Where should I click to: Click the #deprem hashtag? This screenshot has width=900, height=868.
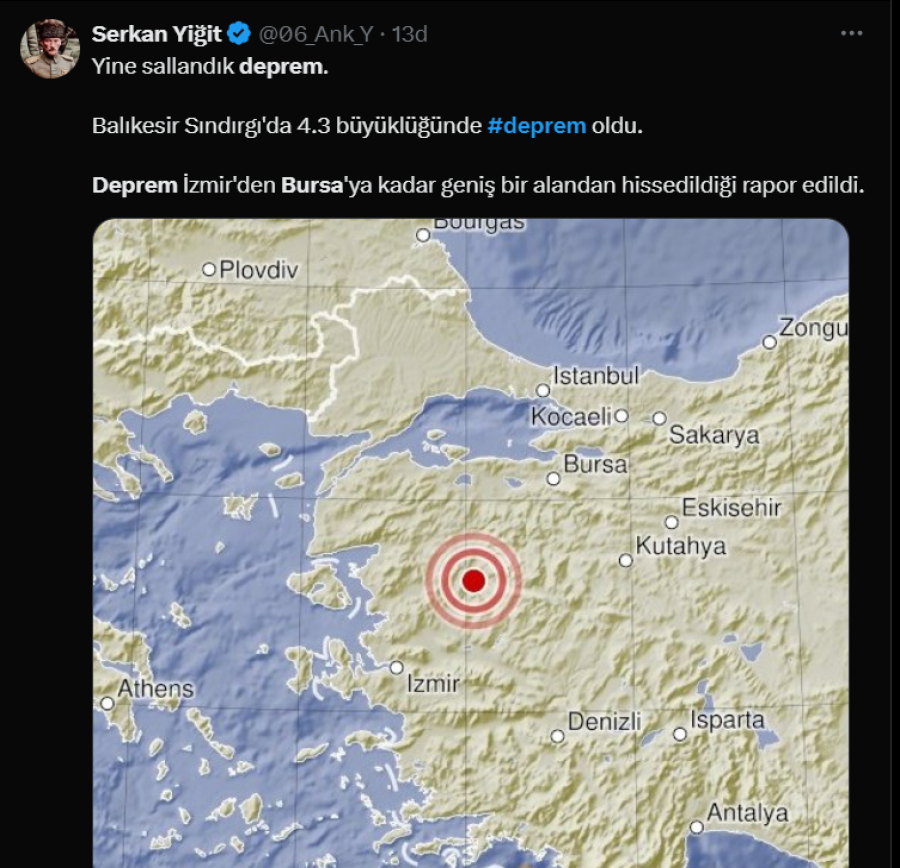tap(537, 126)
